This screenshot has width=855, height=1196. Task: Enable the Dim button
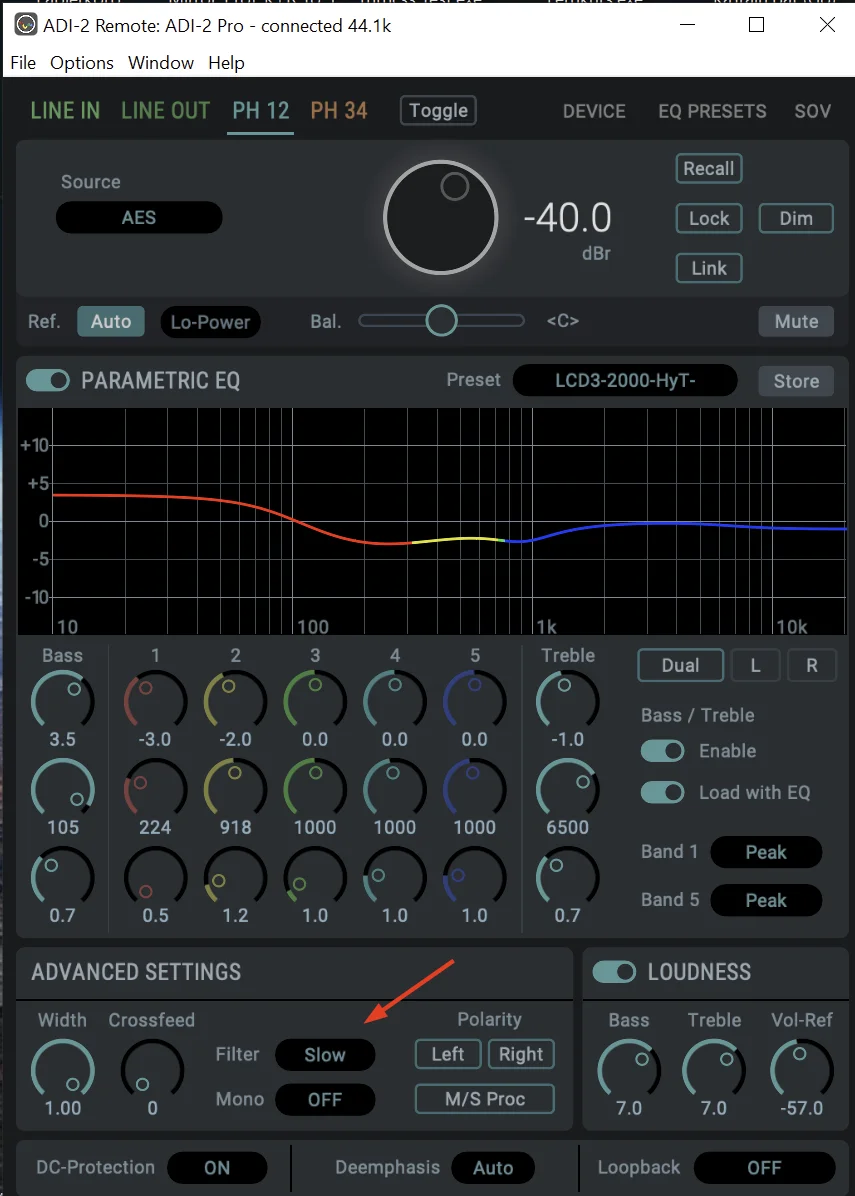pyautogui.click(x=796, y=218)
